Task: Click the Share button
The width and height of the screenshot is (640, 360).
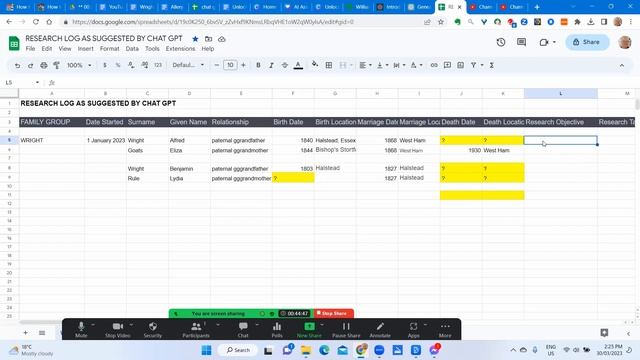Action: coord(587,42)
